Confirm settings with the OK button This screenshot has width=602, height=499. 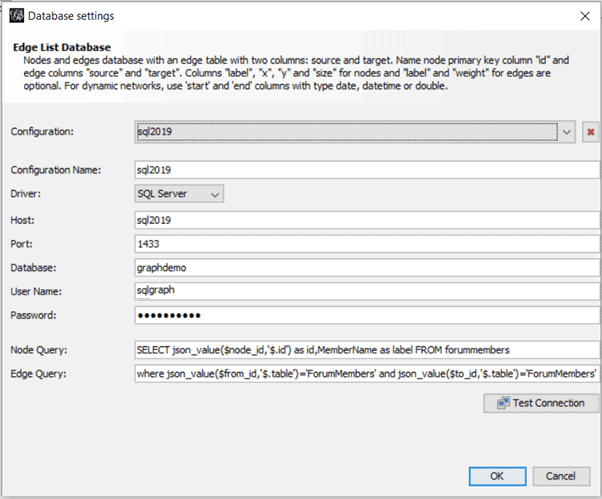[497, 476]
